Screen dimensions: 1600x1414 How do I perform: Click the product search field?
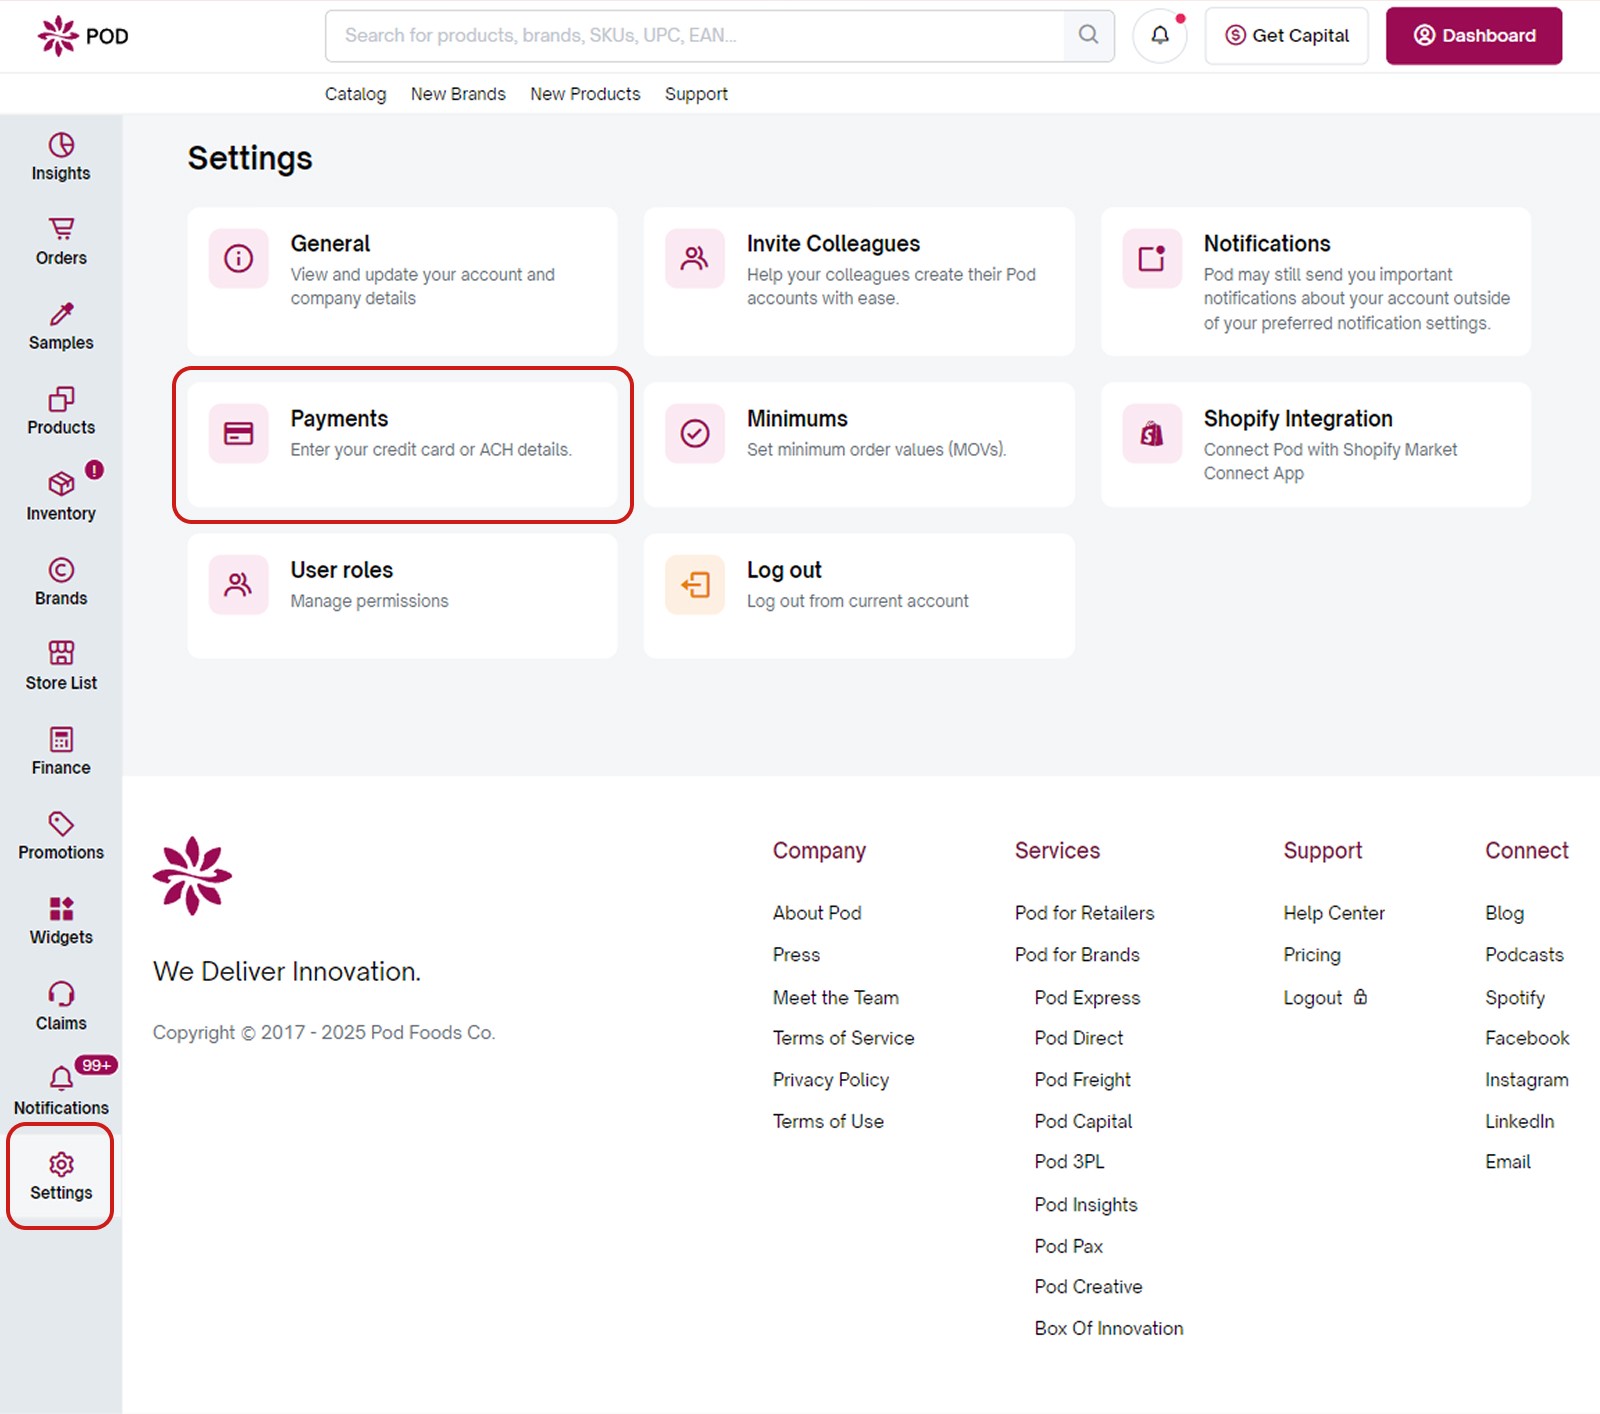click(700, 35)
